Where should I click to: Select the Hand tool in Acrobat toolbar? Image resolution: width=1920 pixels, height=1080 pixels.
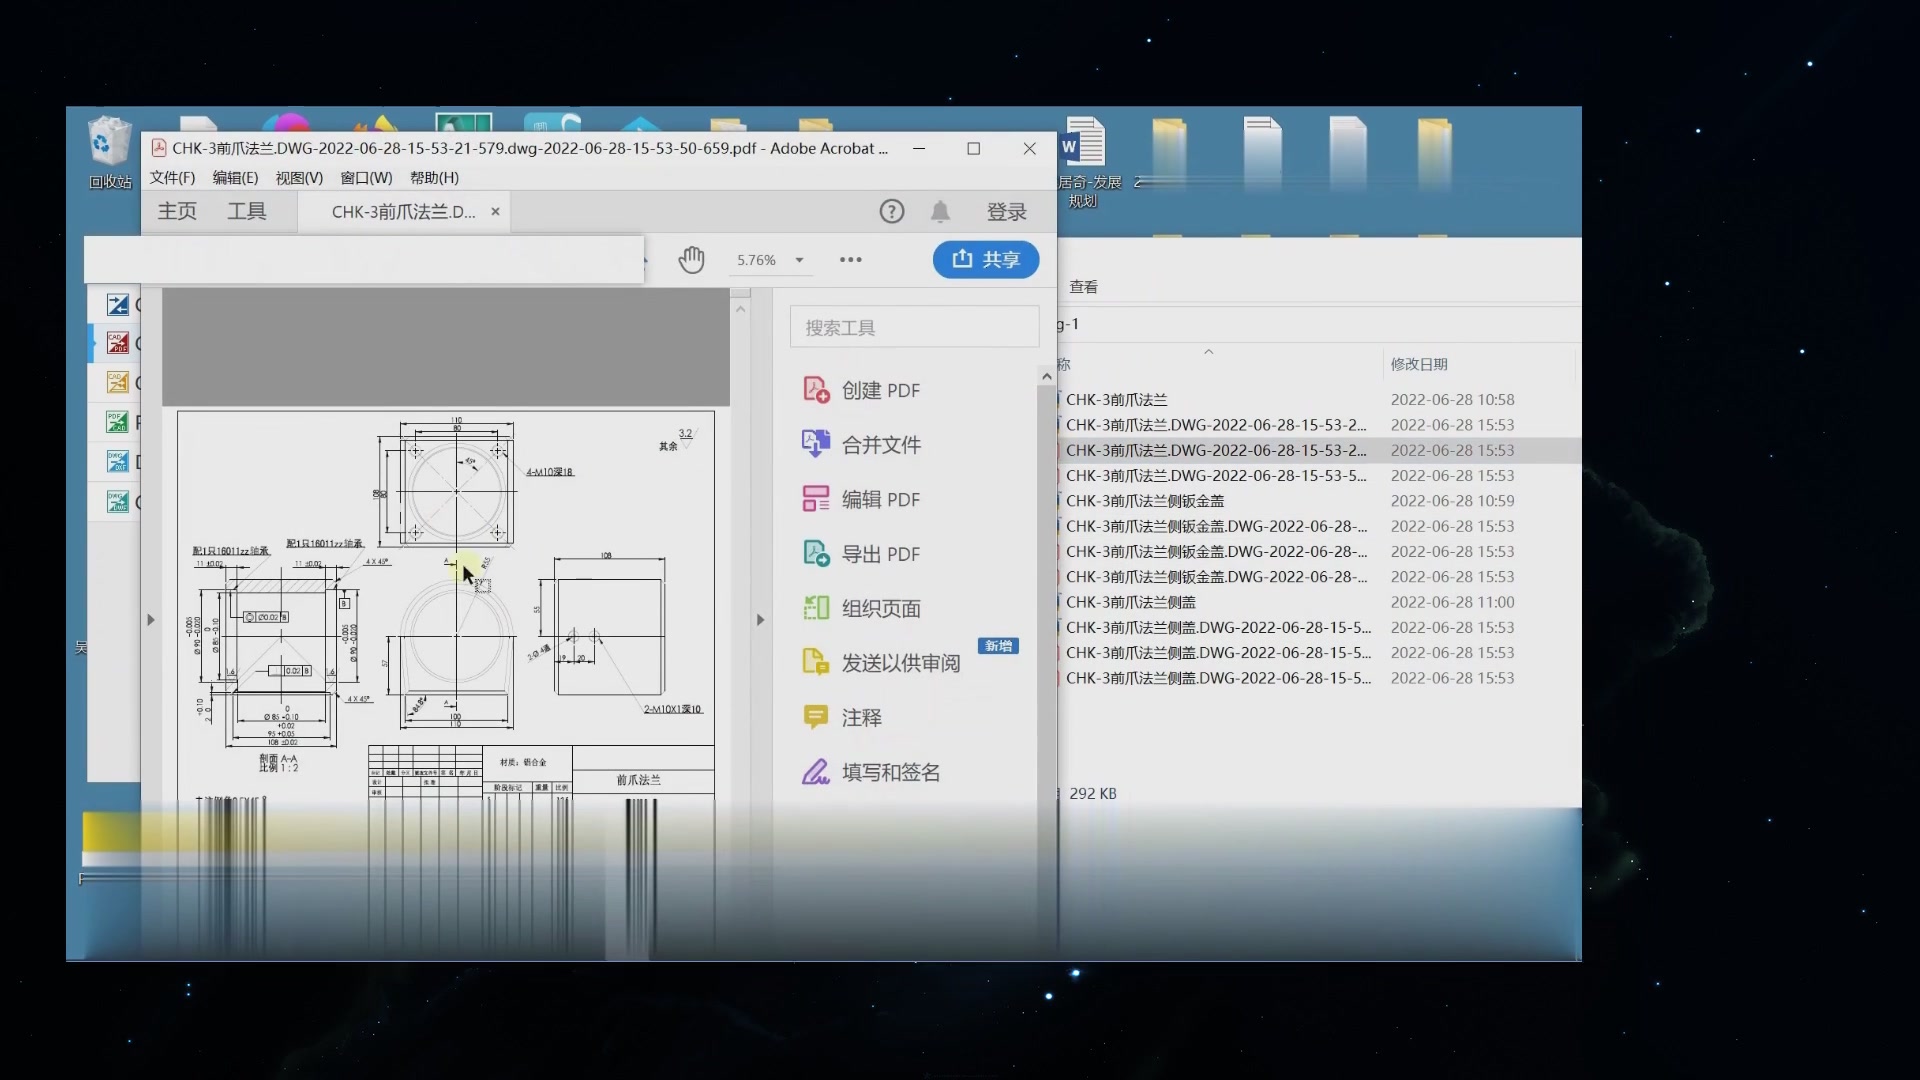tap(691, 259)
